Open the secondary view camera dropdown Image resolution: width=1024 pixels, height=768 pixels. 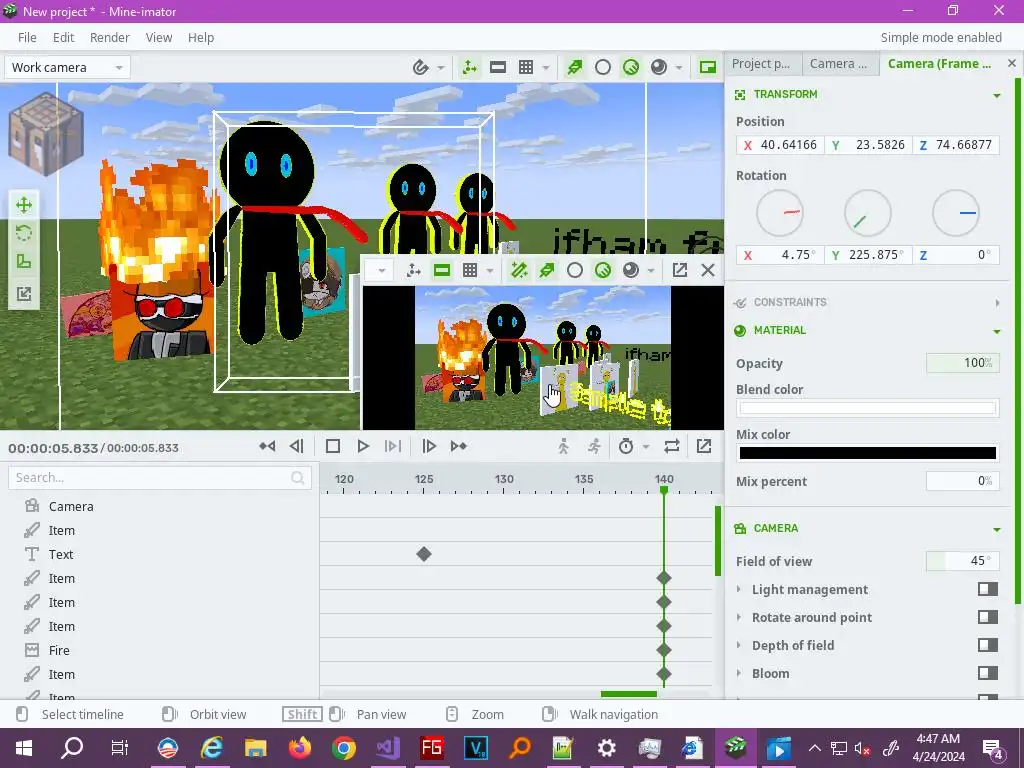tap(381, 270)
